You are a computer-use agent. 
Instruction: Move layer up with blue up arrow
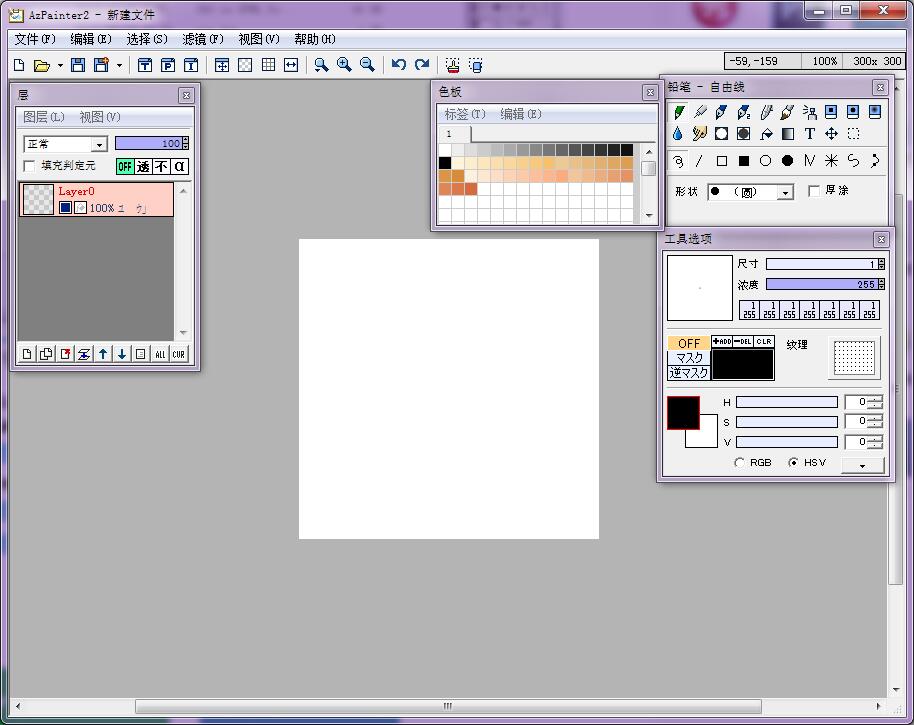pyautogui.click(x=103, y=354)
